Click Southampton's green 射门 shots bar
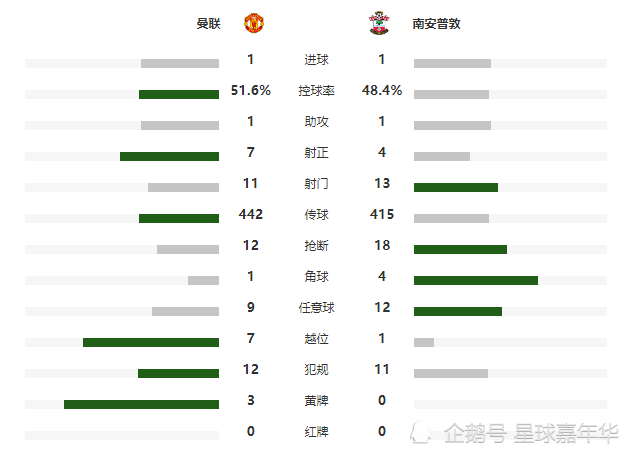This screenshot has height=455, width=633. [x=456, y=187]
